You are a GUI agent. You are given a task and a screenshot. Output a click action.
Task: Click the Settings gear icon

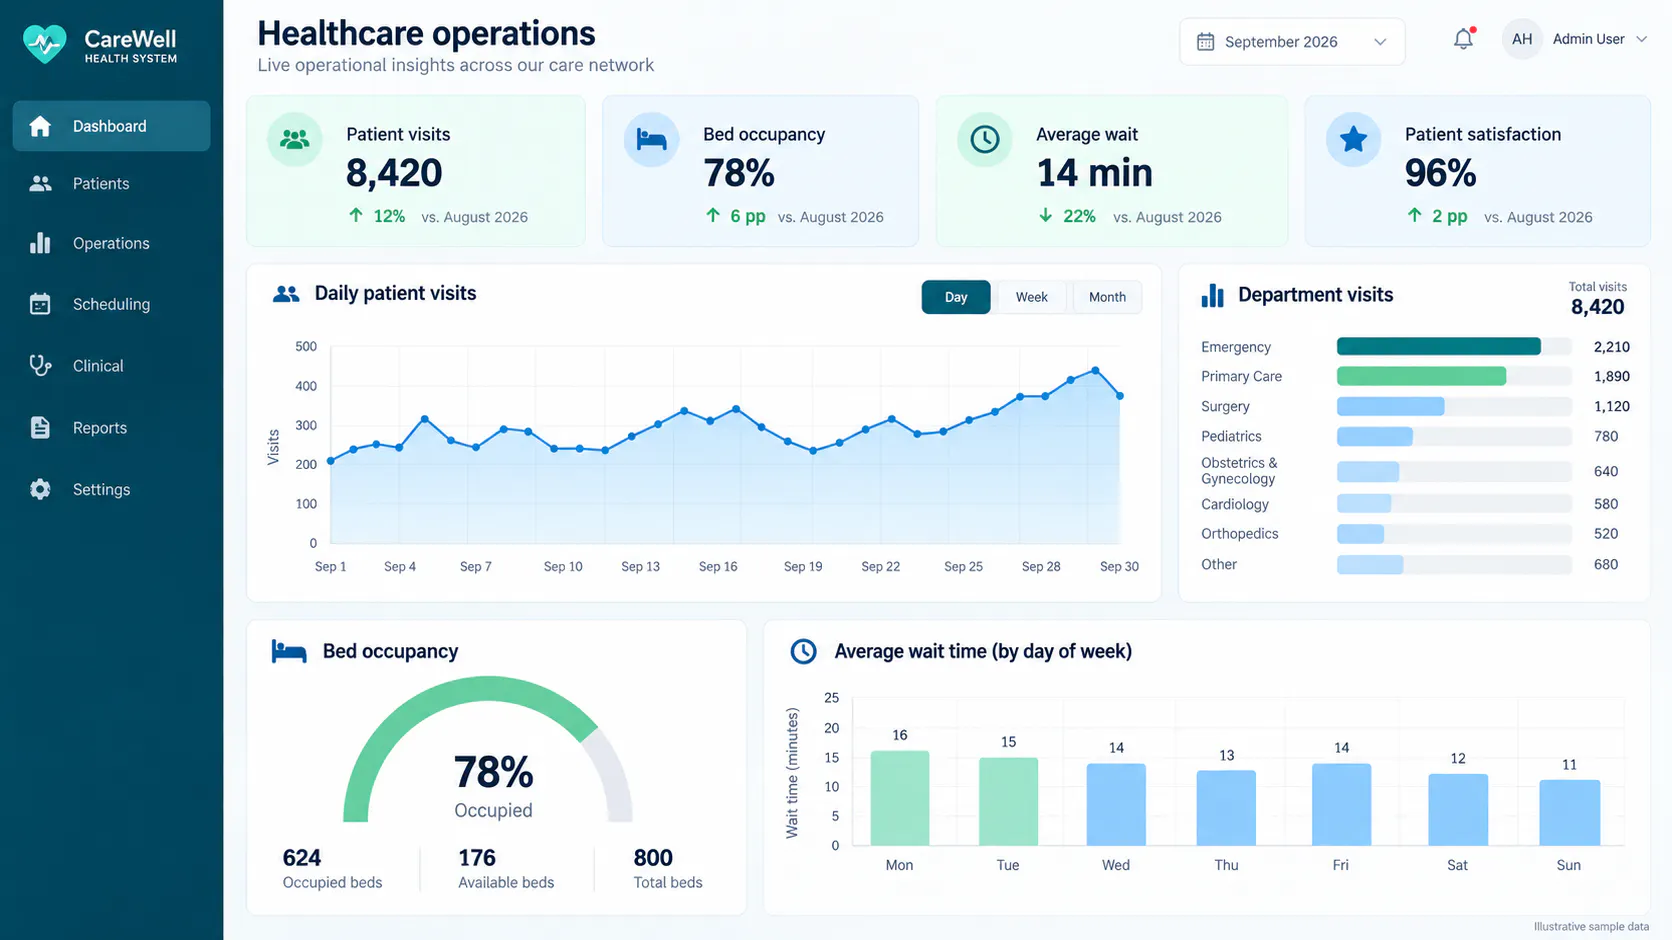tap(40, 489)
